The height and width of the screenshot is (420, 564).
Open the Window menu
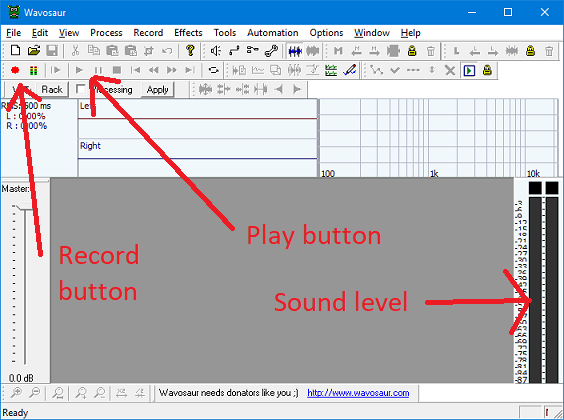click(372, 33)
